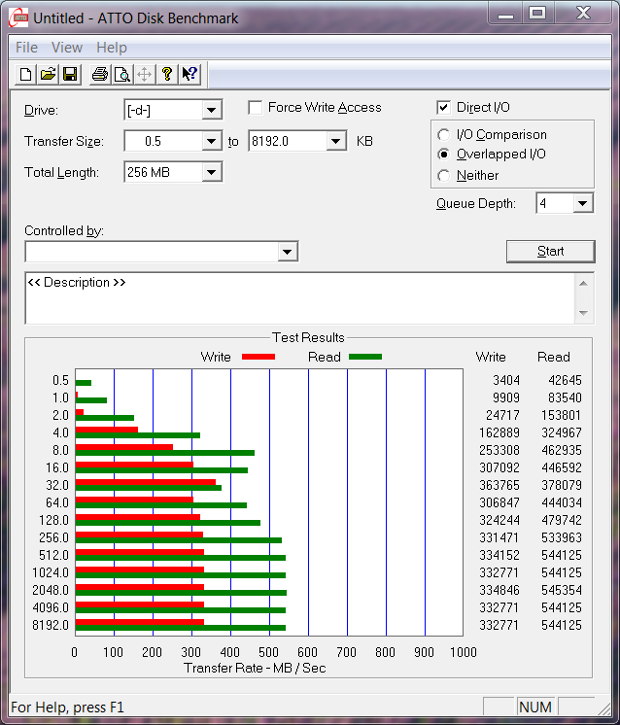
Task: Open Print Preview from the toolbar
Action: [x=122, y=74]
